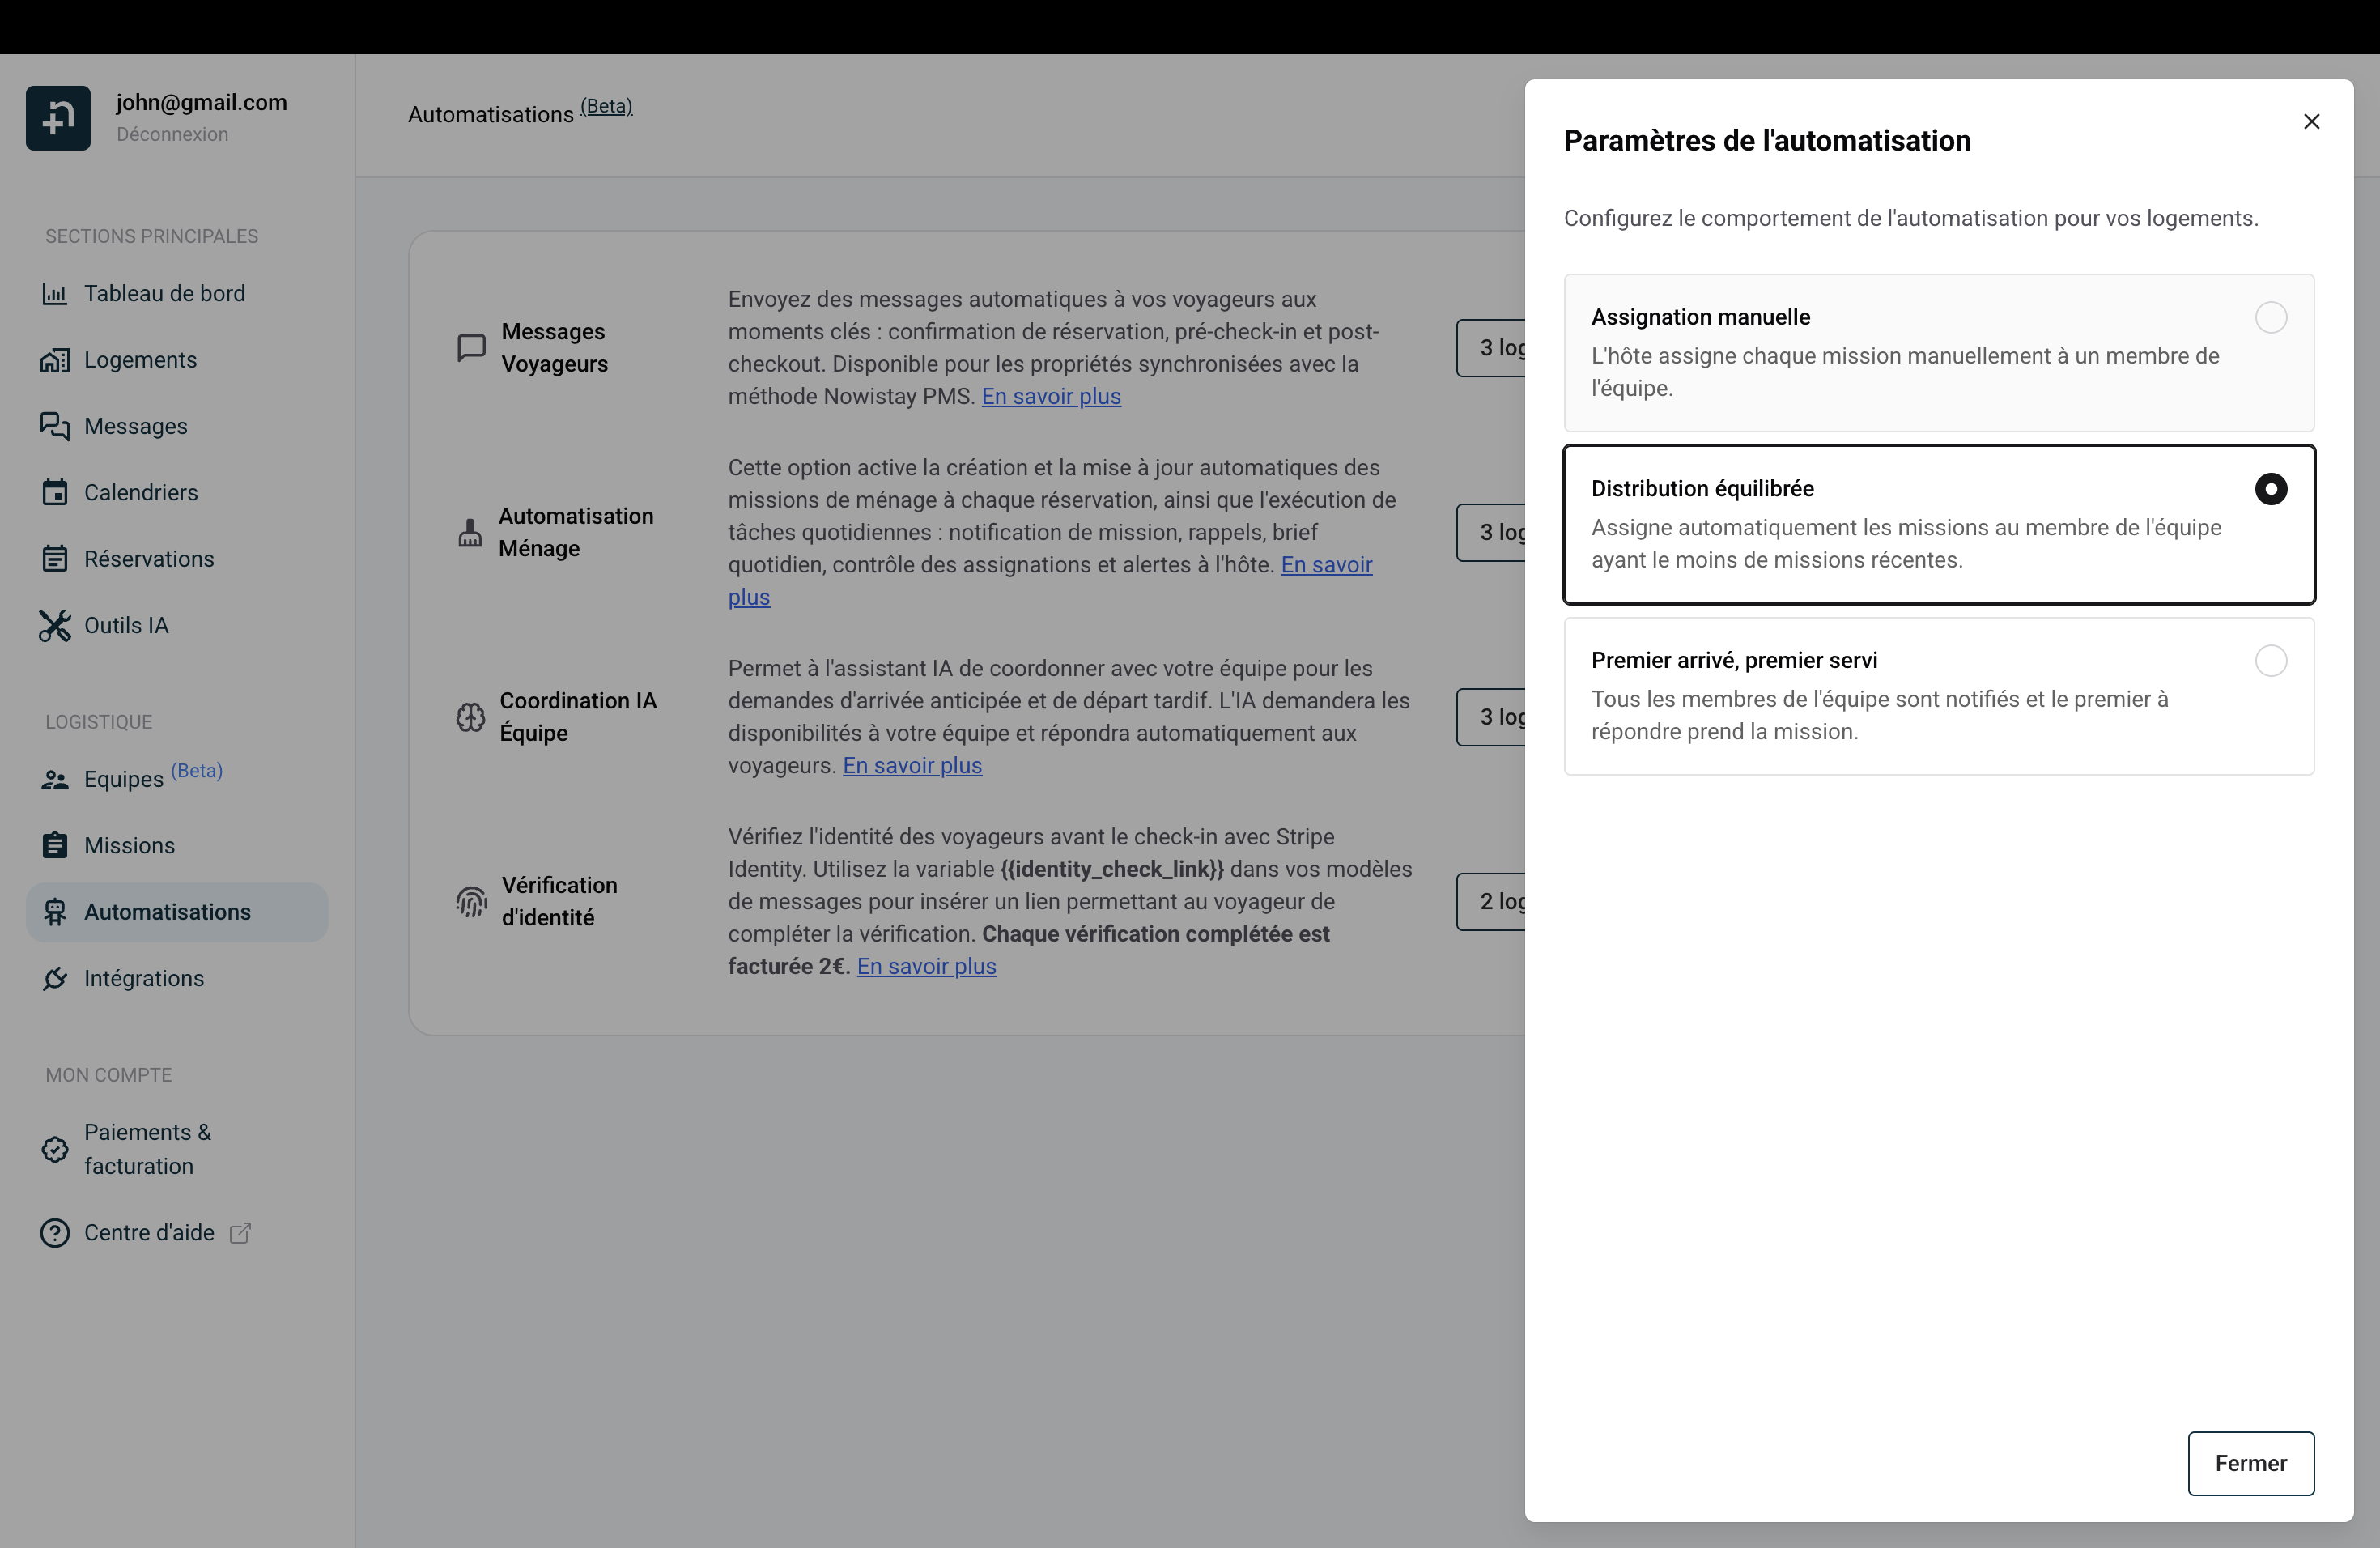Click the Automatisation Ménage broom icon

pos(470,532)
